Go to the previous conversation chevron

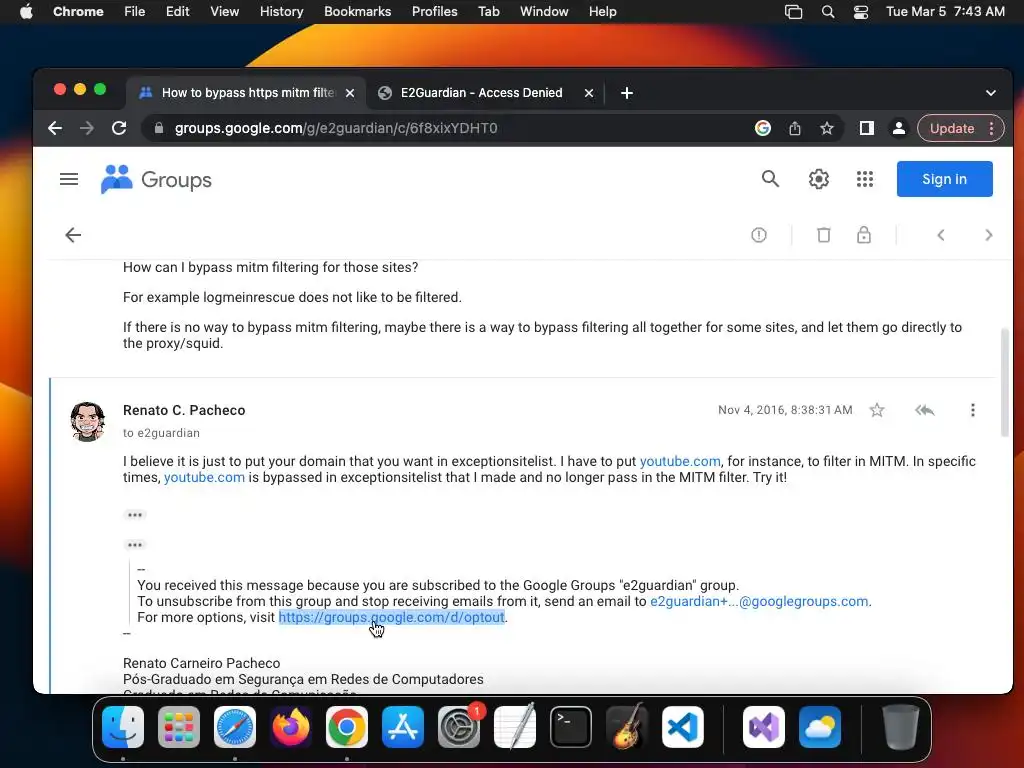940,235
